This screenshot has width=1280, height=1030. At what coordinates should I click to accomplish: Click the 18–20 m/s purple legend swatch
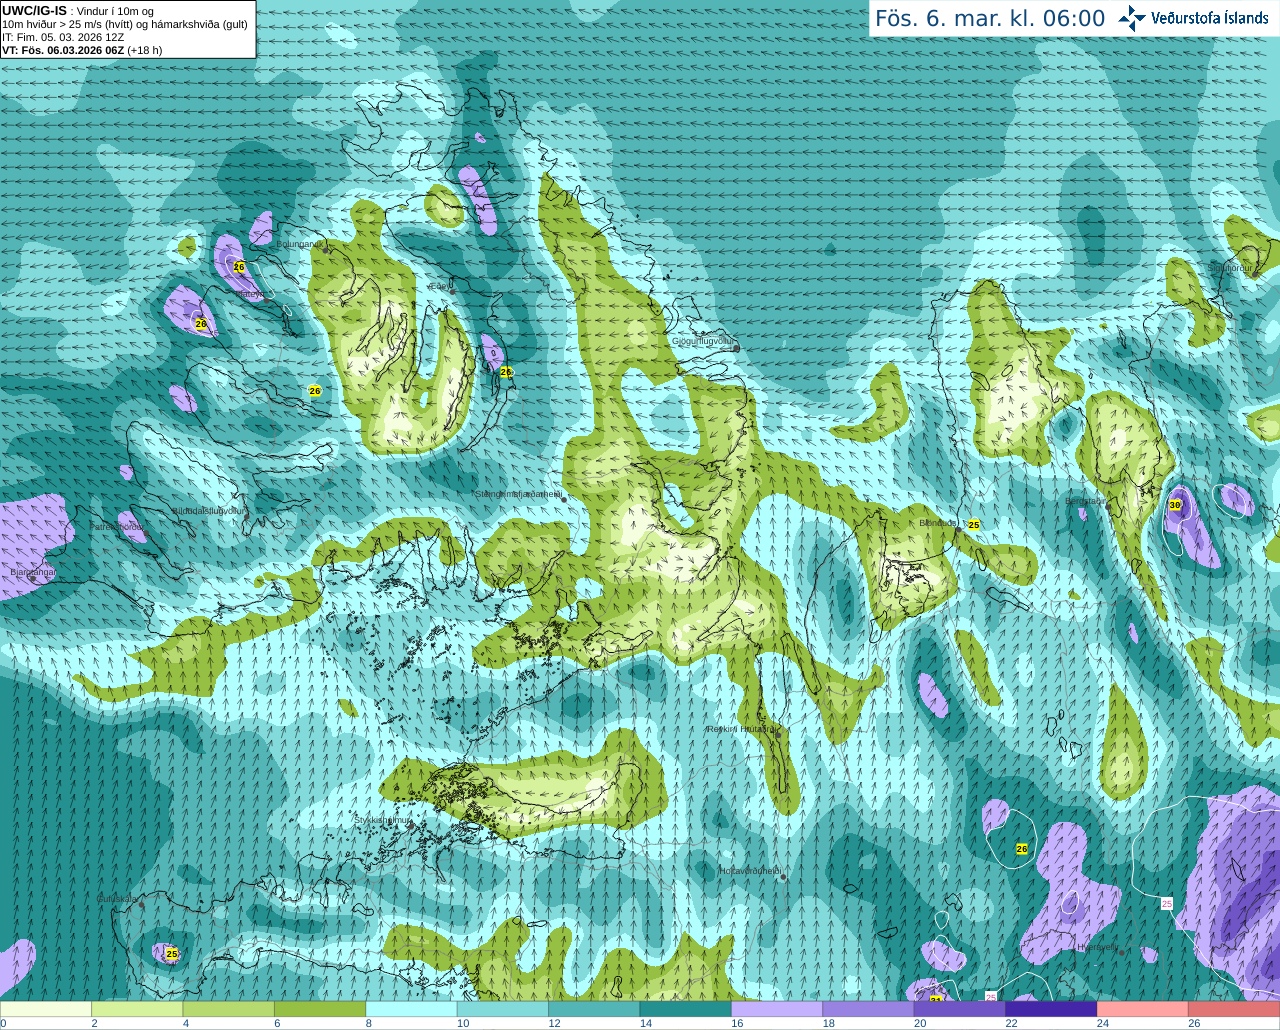(x=869, y=1009)
